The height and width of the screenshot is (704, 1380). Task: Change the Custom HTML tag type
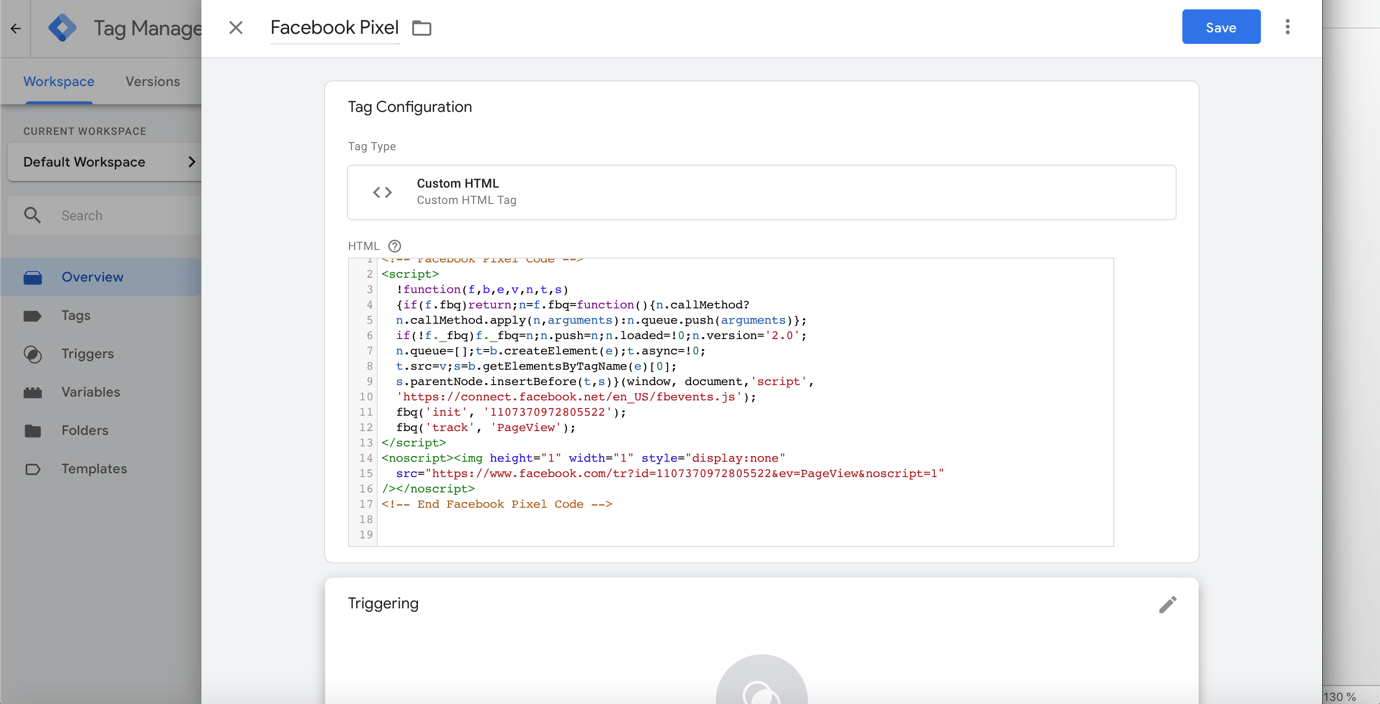[761, 192]
